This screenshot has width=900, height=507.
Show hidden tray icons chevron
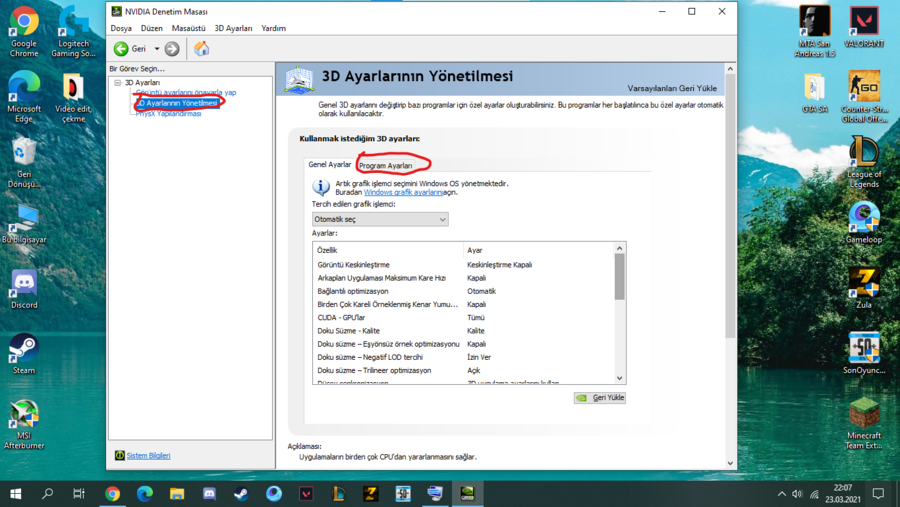[781, 494]
